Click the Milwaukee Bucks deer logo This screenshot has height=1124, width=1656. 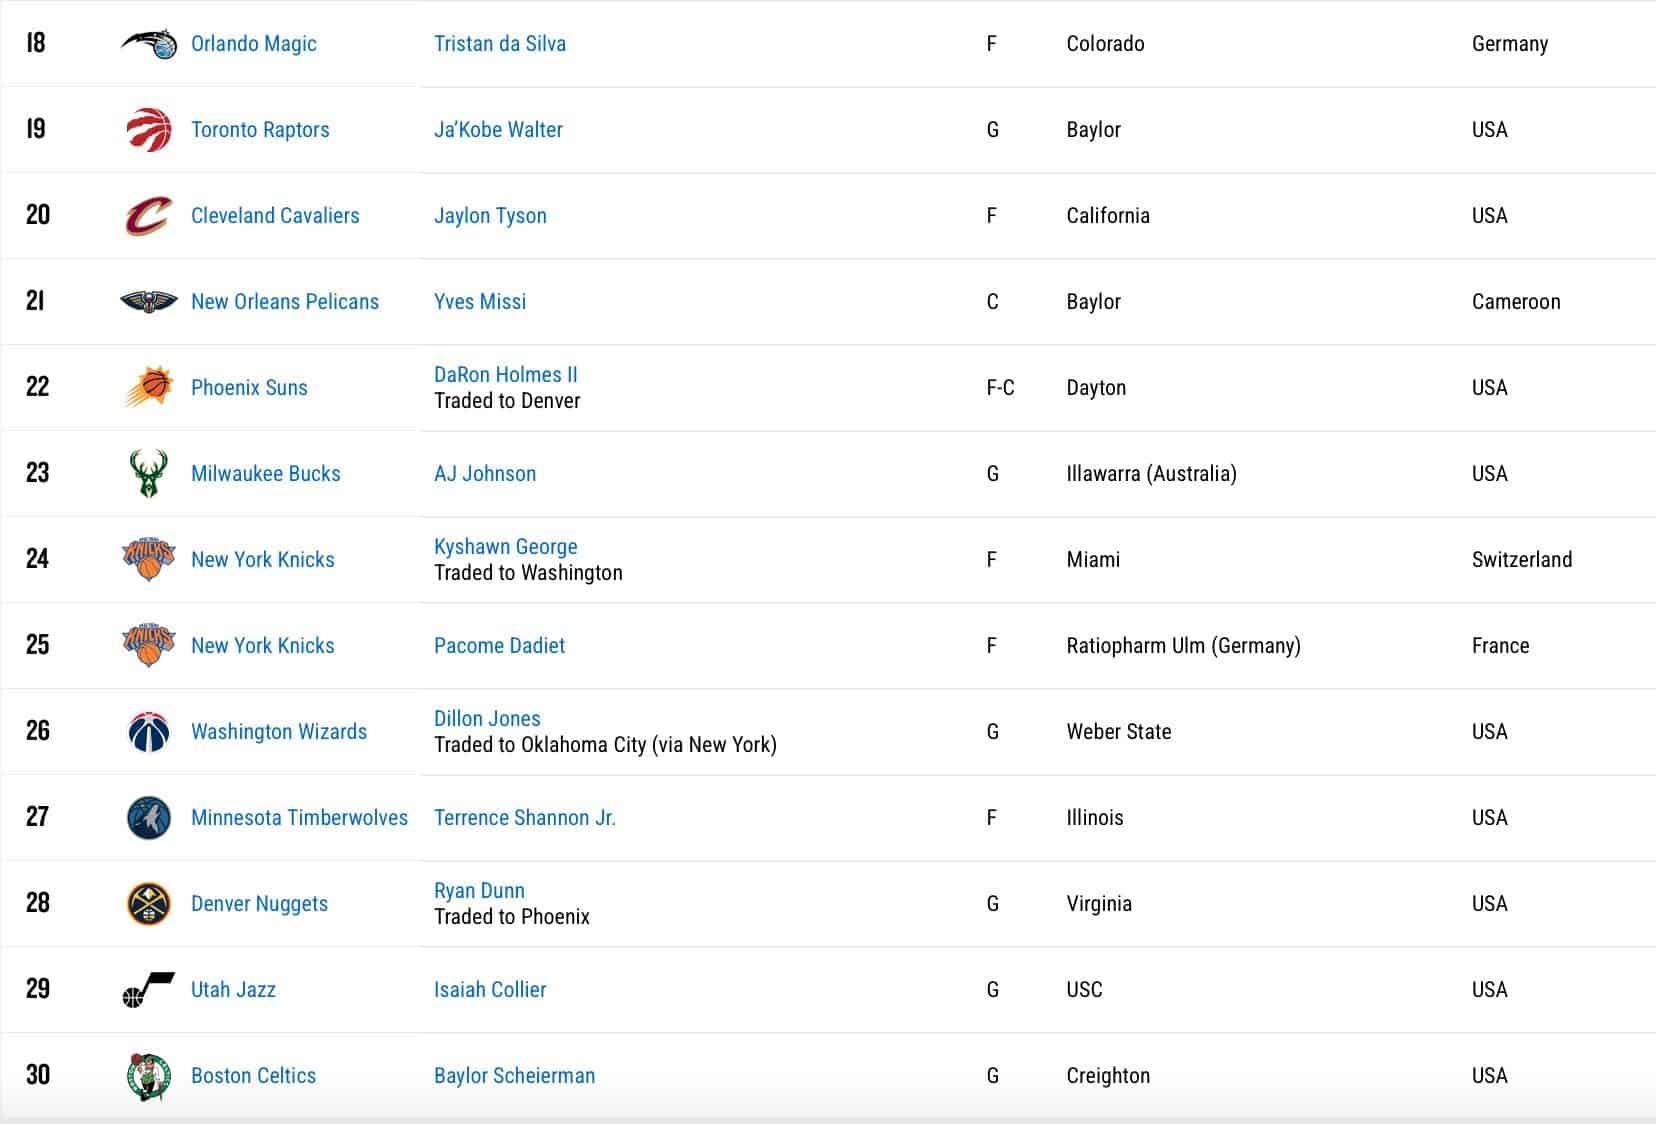[x=148, y=474]
